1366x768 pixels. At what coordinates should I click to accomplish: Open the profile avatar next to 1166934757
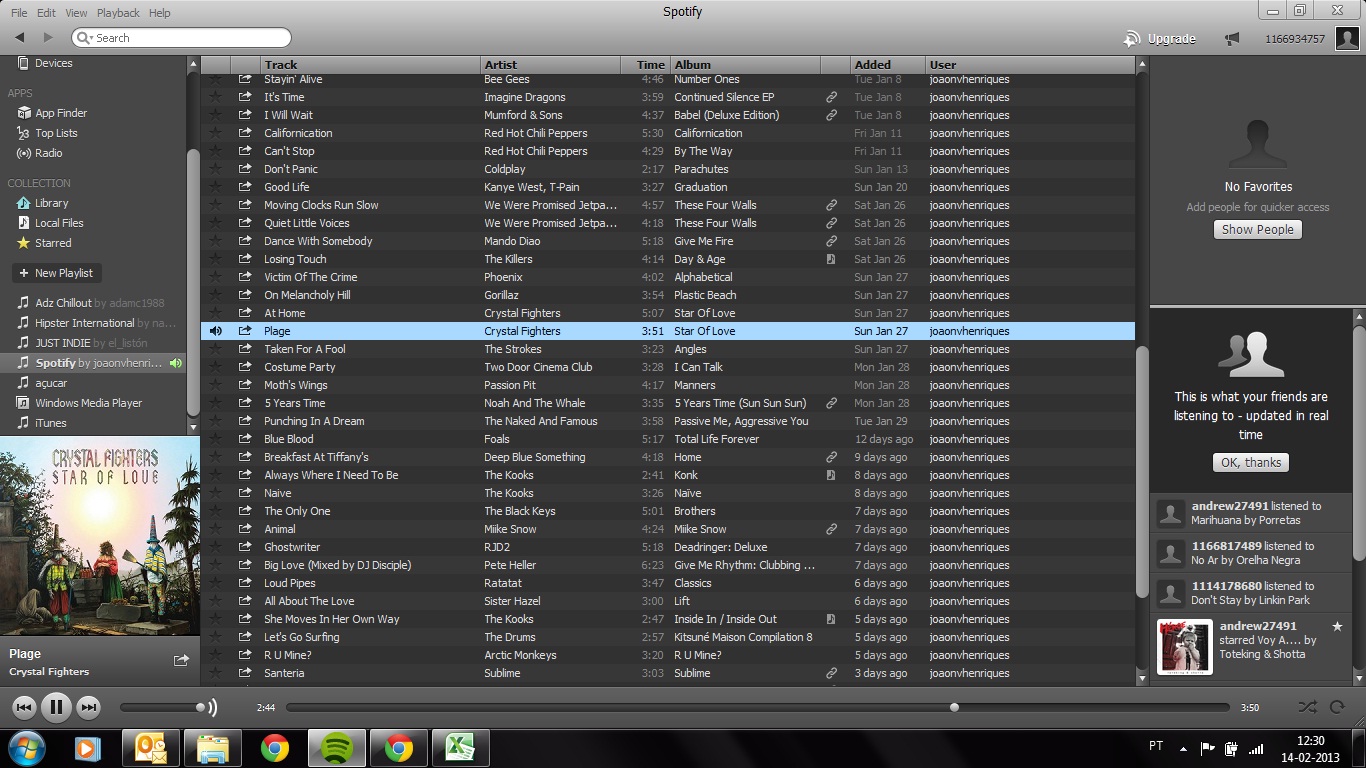click(x=1347, y=39)
